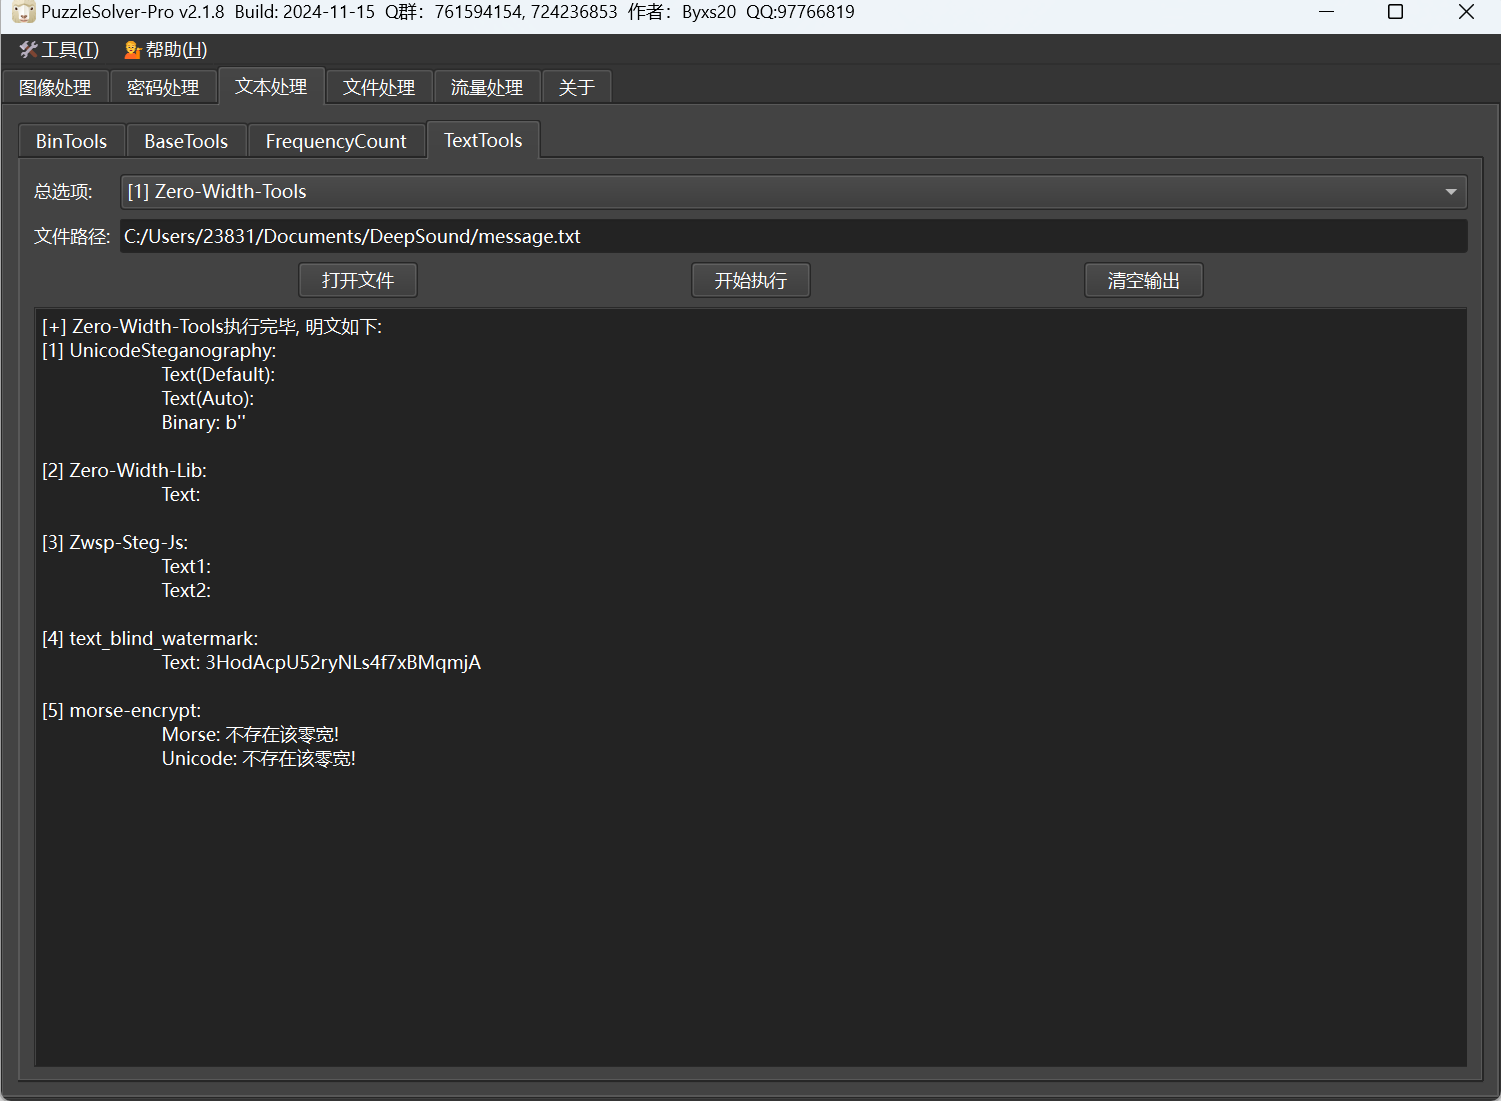Click the '[4] text_blind_watermark:' output line
The image size is (1501, 1101).
pyautogui.click(x=150, y=639)
